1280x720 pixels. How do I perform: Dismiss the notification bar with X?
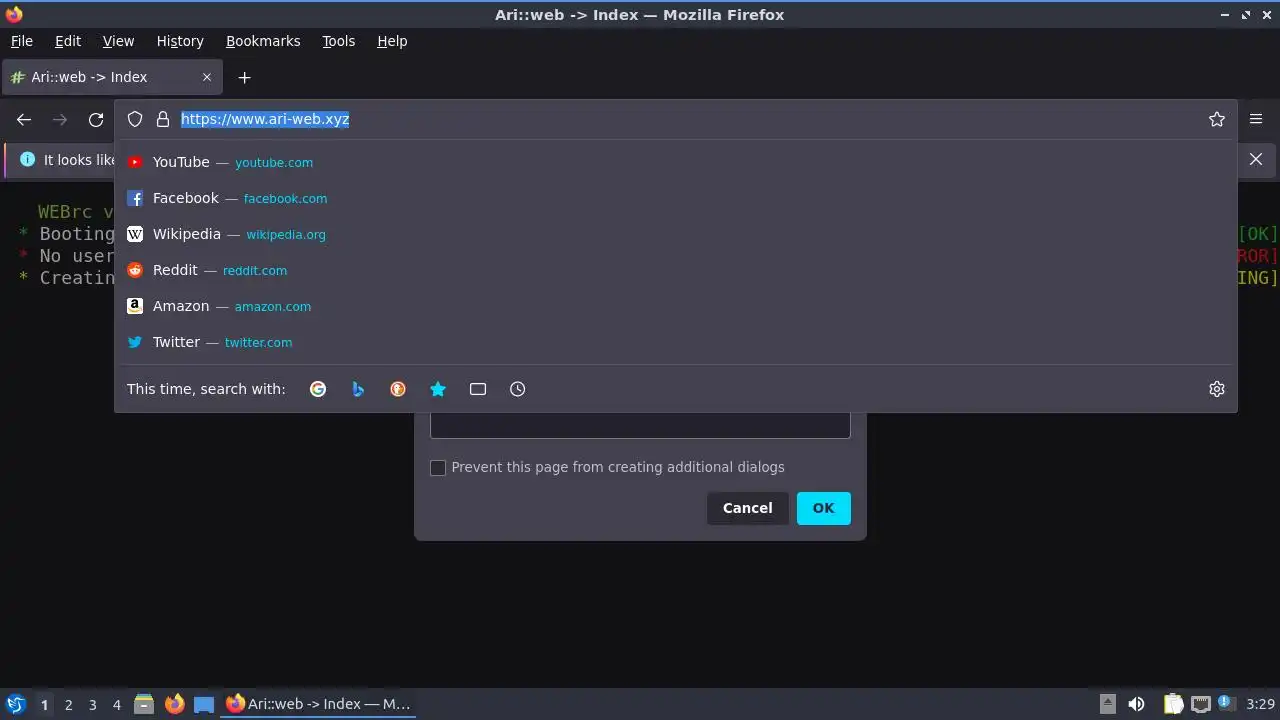click(1256, 159)
